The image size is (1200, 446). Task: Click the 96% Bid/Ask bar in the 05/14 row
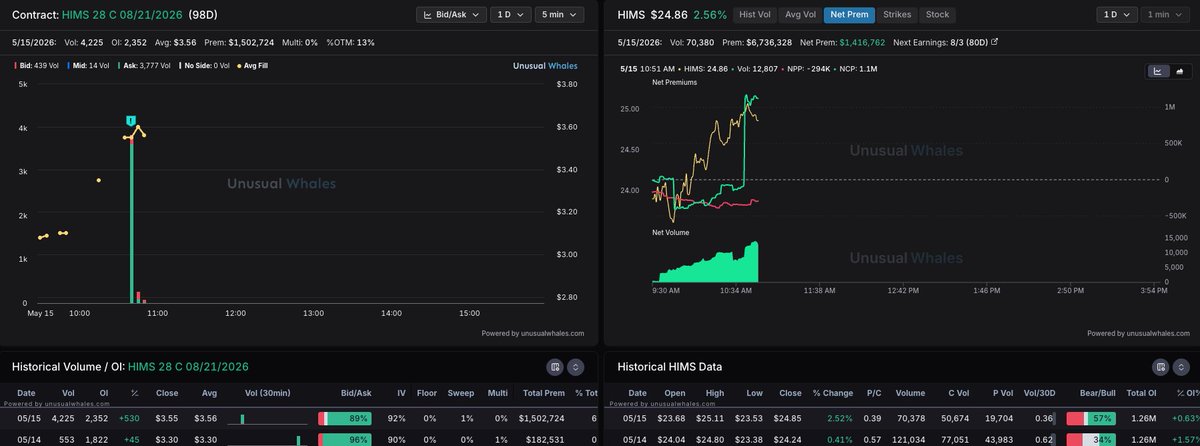pos(345,439)
